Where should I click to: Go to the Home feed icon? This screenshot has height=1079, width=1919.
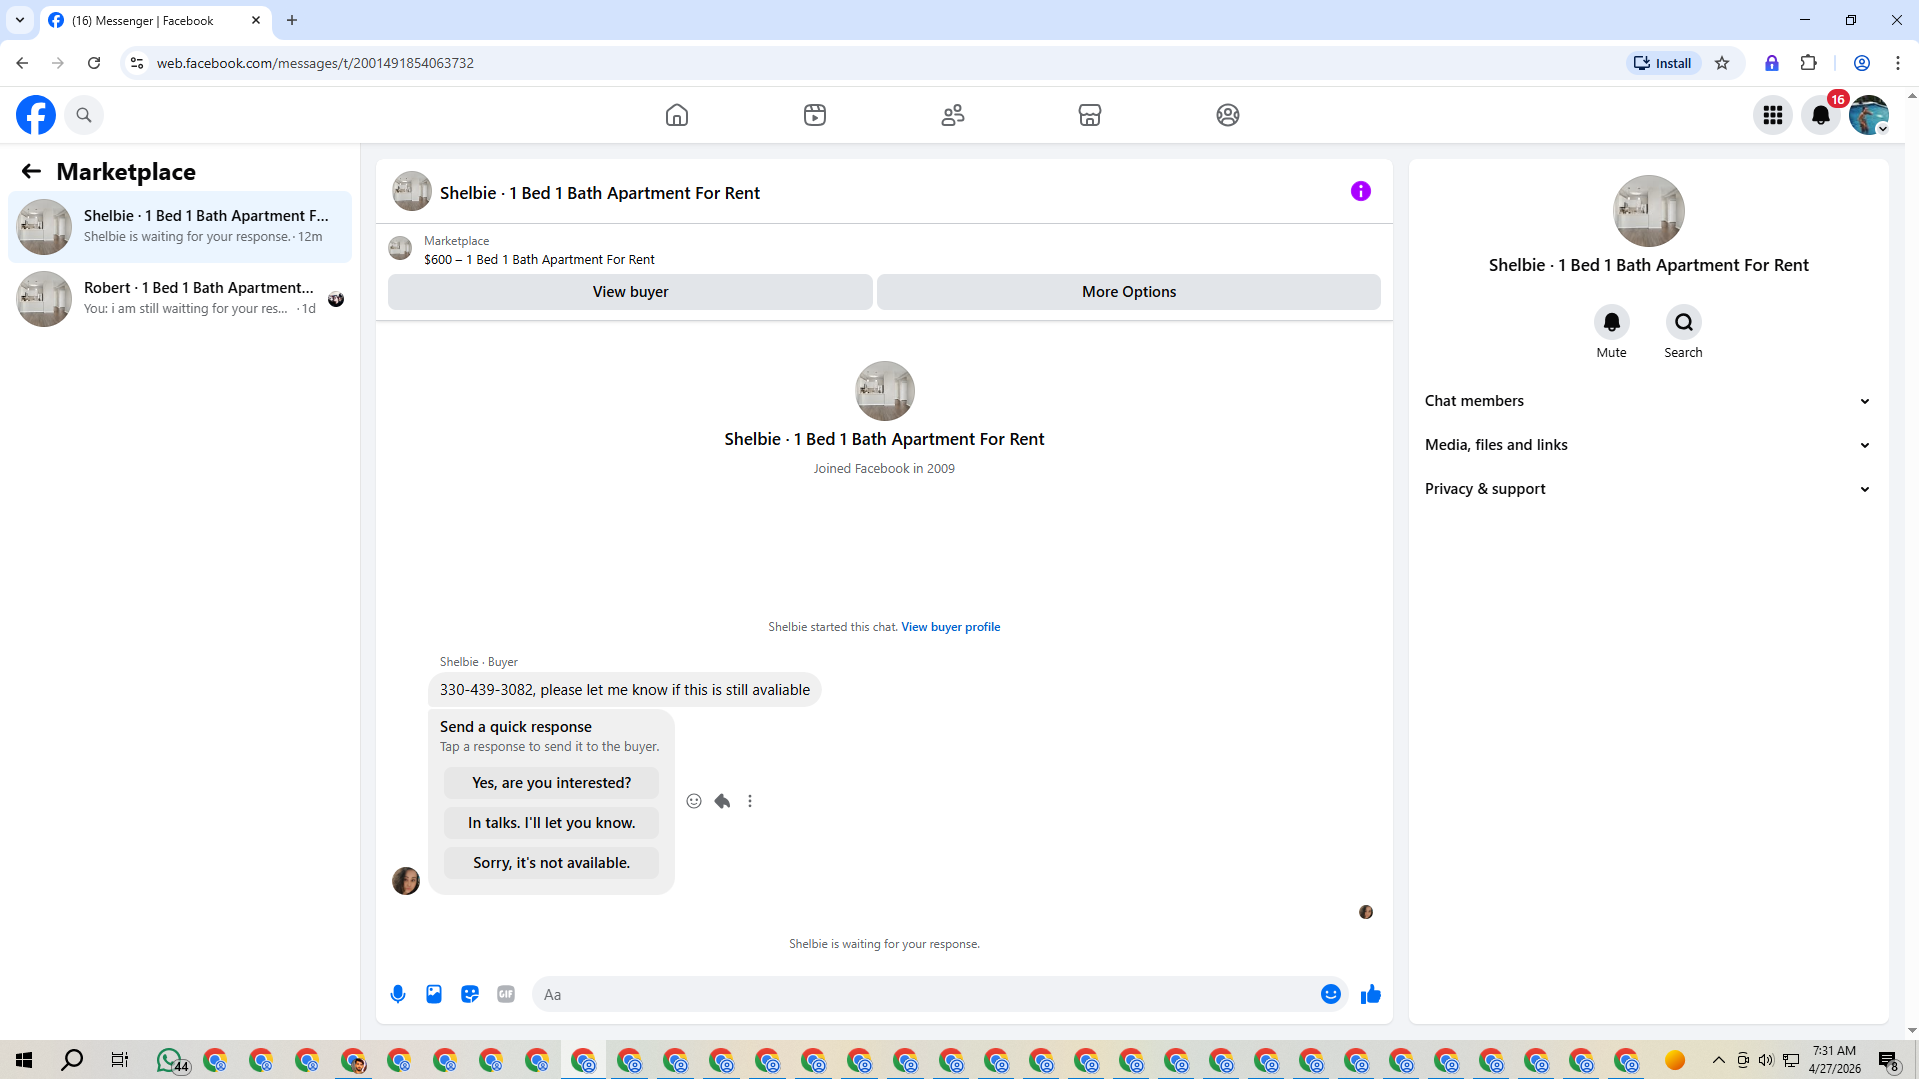tap(677, 115)
